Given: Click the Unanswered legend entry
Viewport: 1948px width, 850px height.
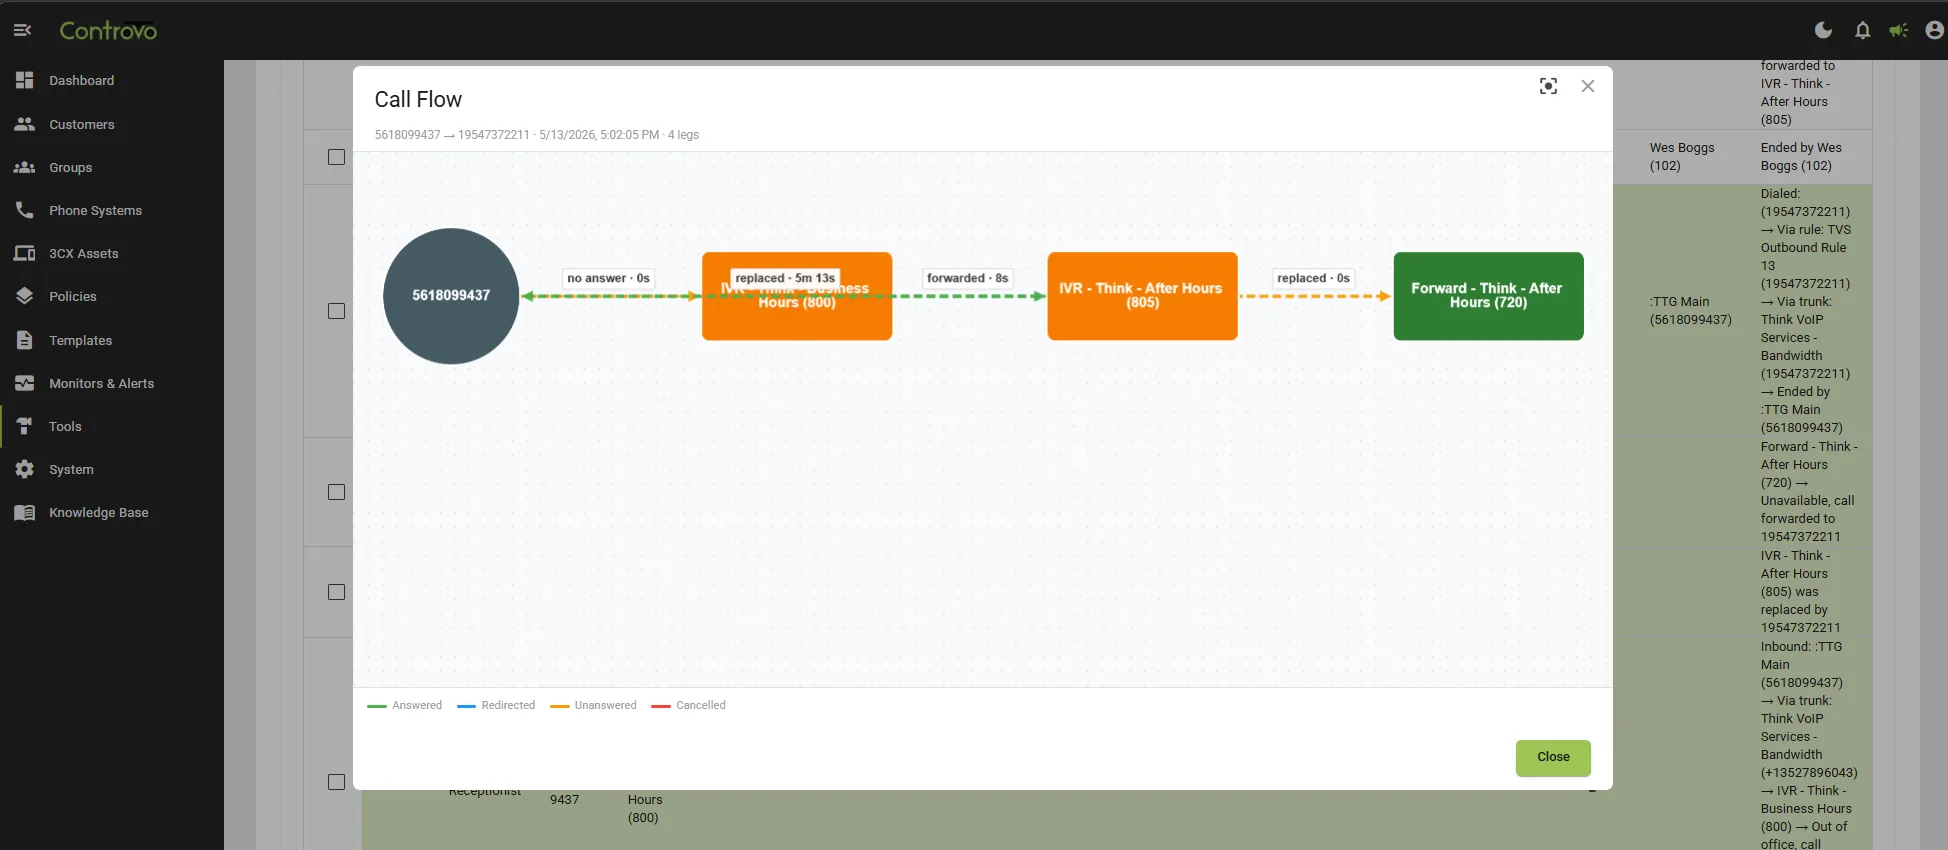Looking at the screenshot, I should tap(593, 705).
